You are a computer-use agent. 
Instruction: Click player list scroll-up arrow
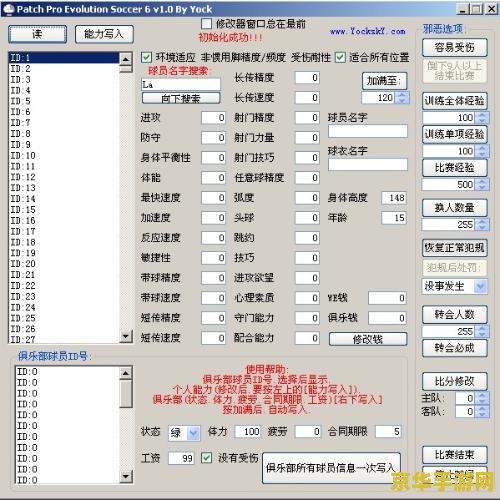tap(126, 59)
